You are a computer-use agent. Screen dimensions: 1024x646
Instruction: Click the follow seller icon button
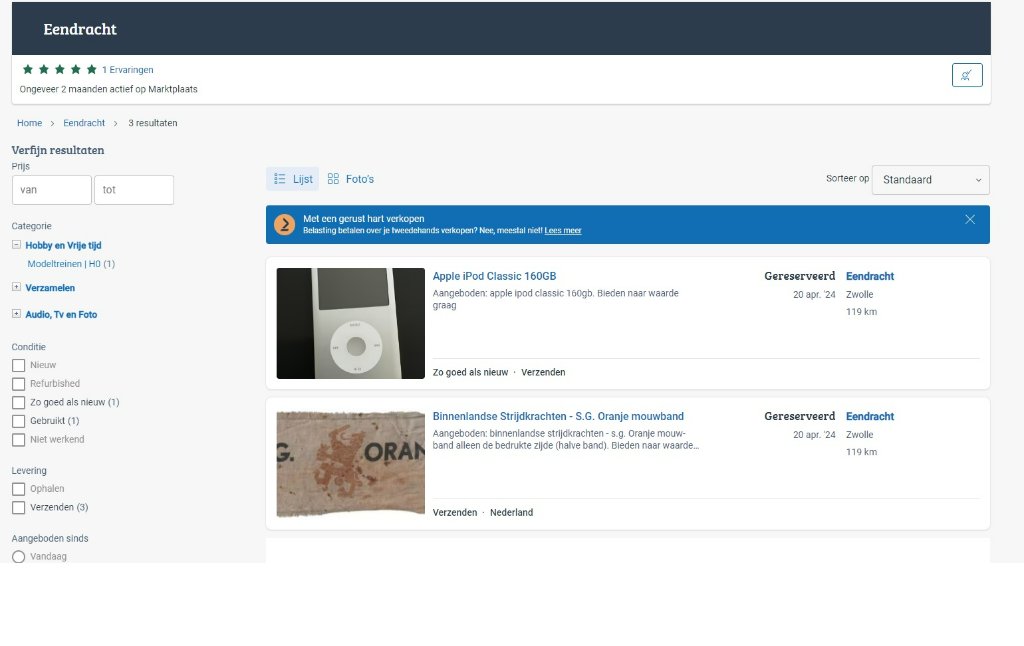tap(966, 75)
